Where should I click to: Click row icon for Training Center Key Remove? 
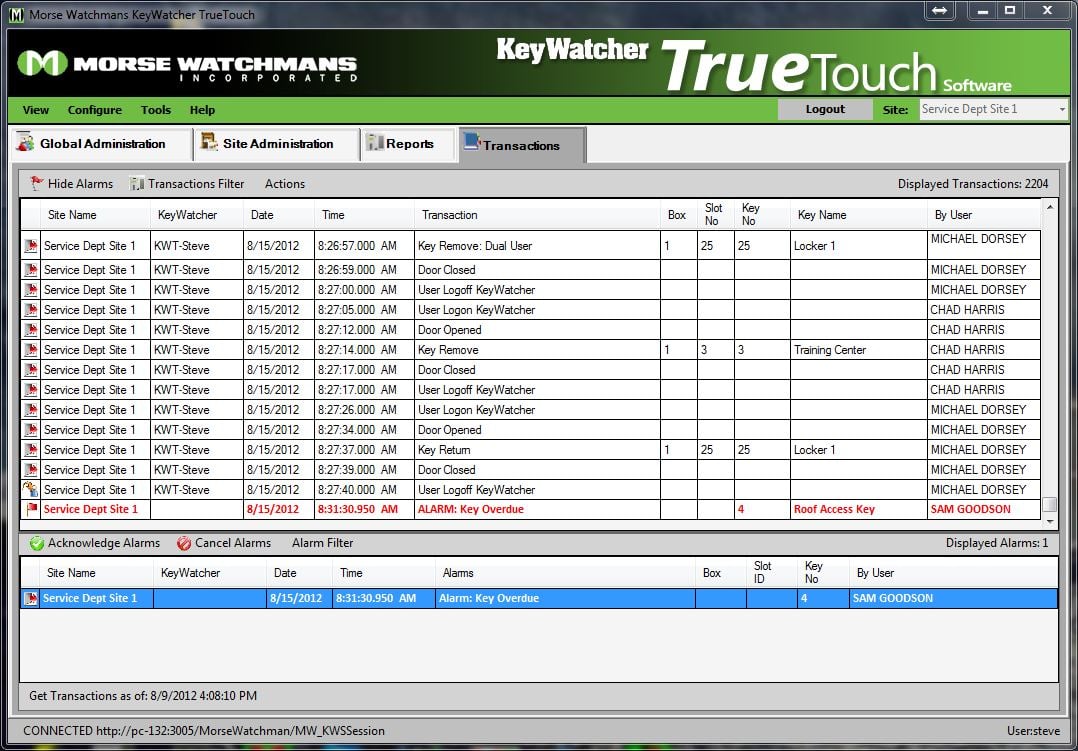point(30,349)
